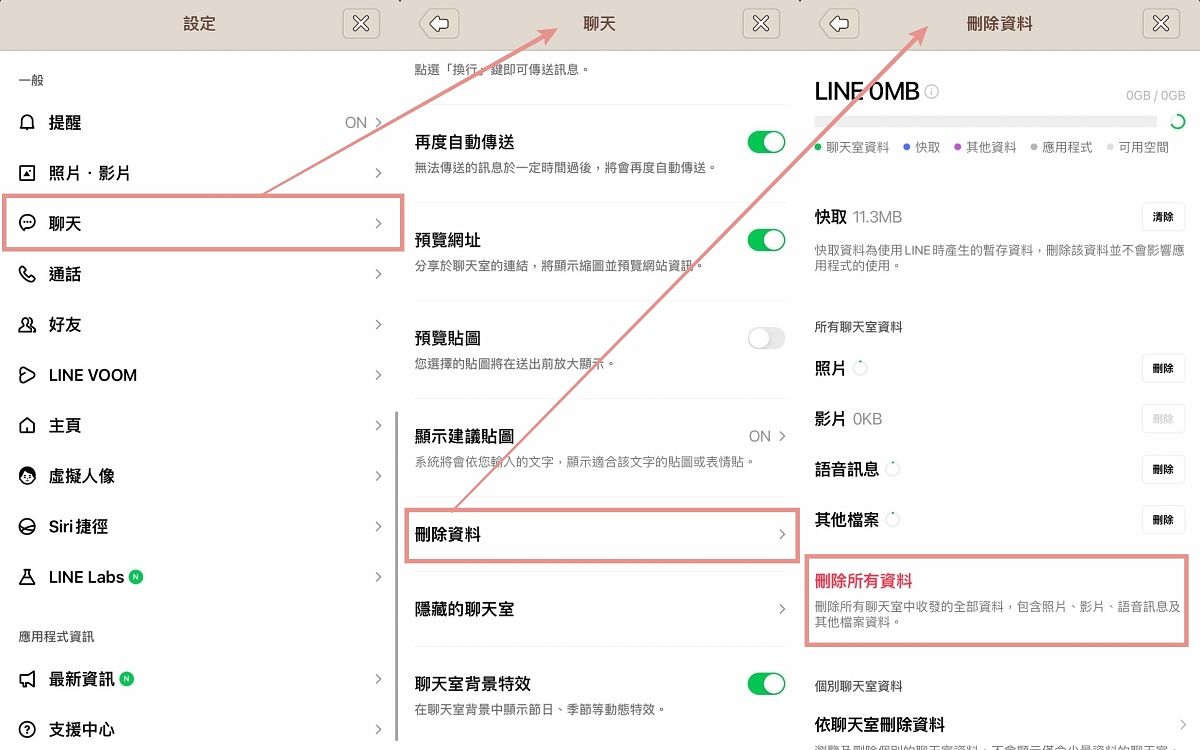1200x750 pixels.
Task: Click the LINE VOOM play icon
Action: [x=27, y=375]
